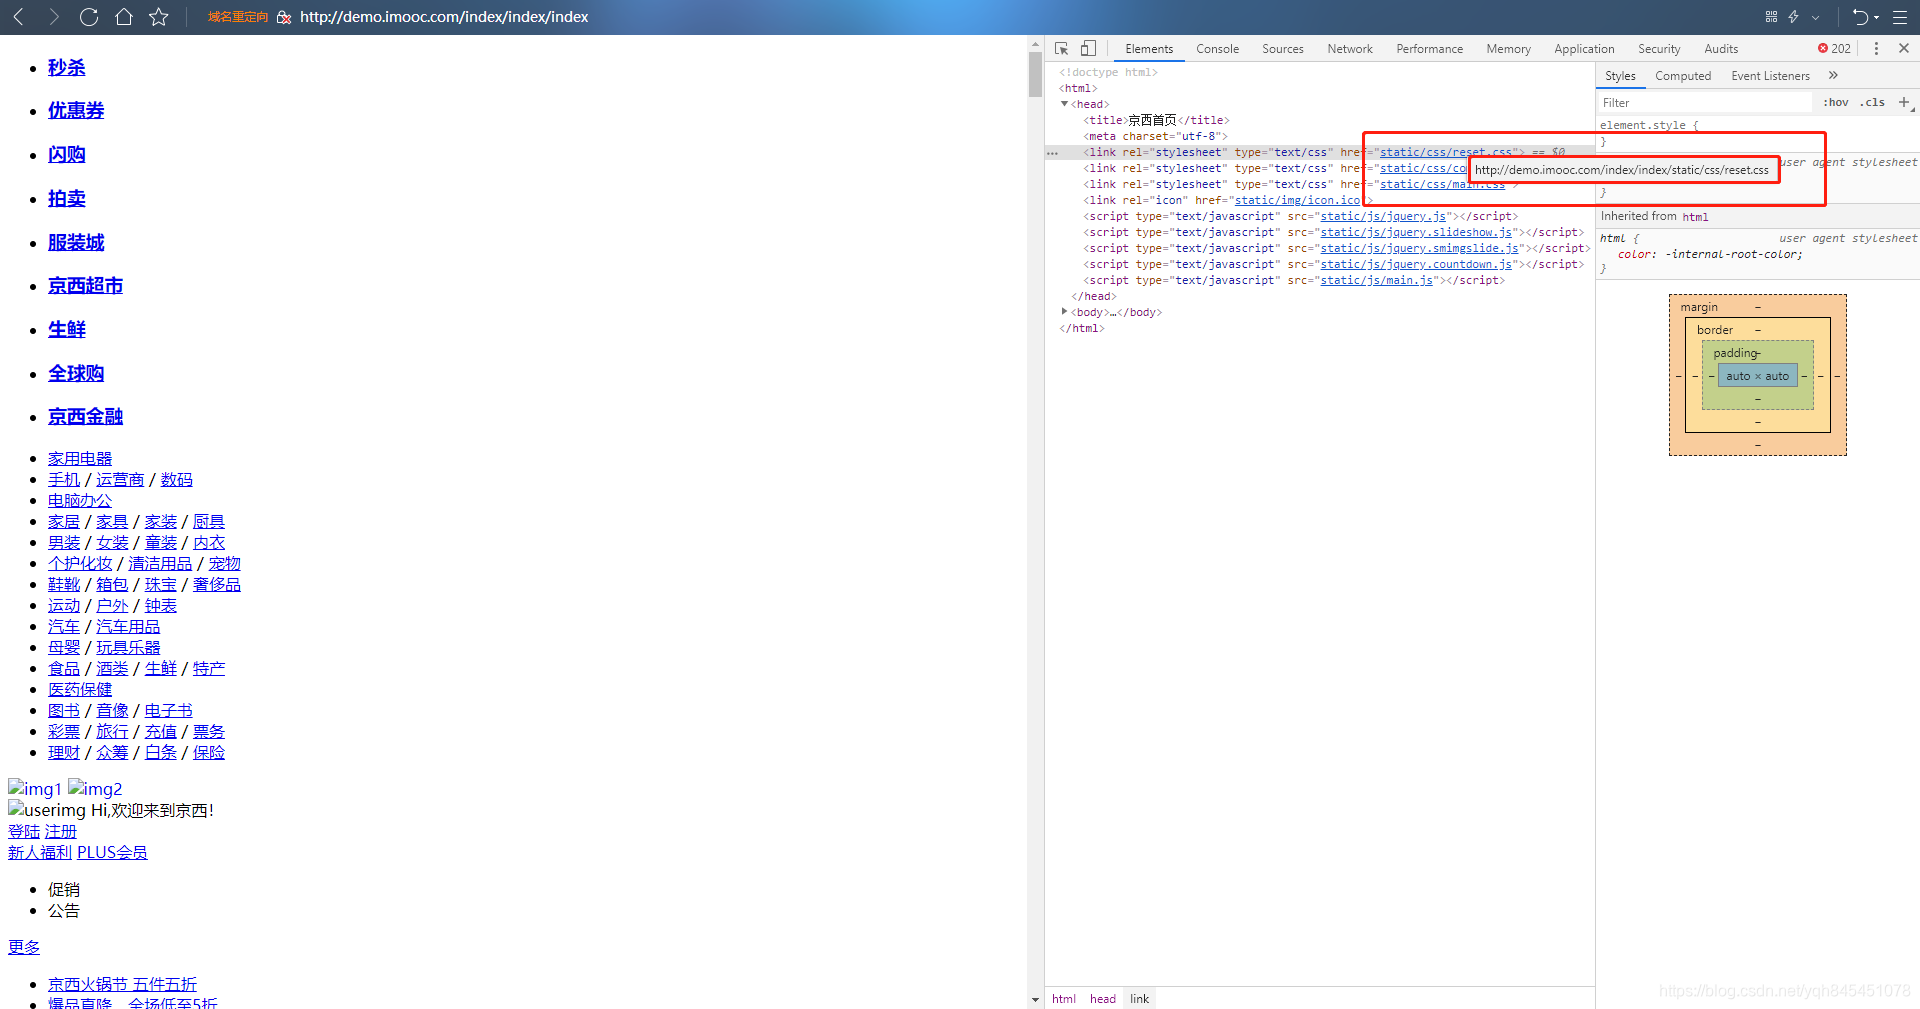Open the 家用电器 category link
This screenshot has height=1009, width=1920.
point(80,458)
